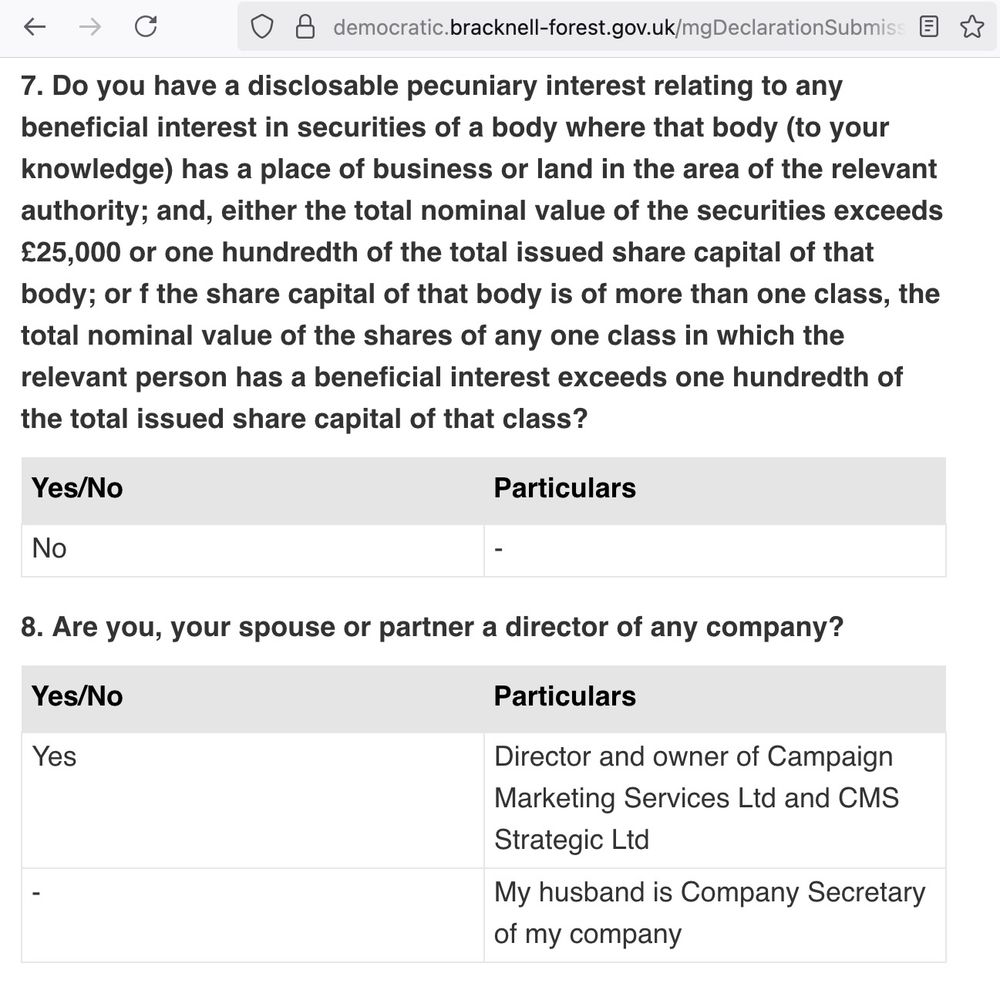Go back using the back arrow
This screenshot has height=997, width=1000.
[35, 26]
